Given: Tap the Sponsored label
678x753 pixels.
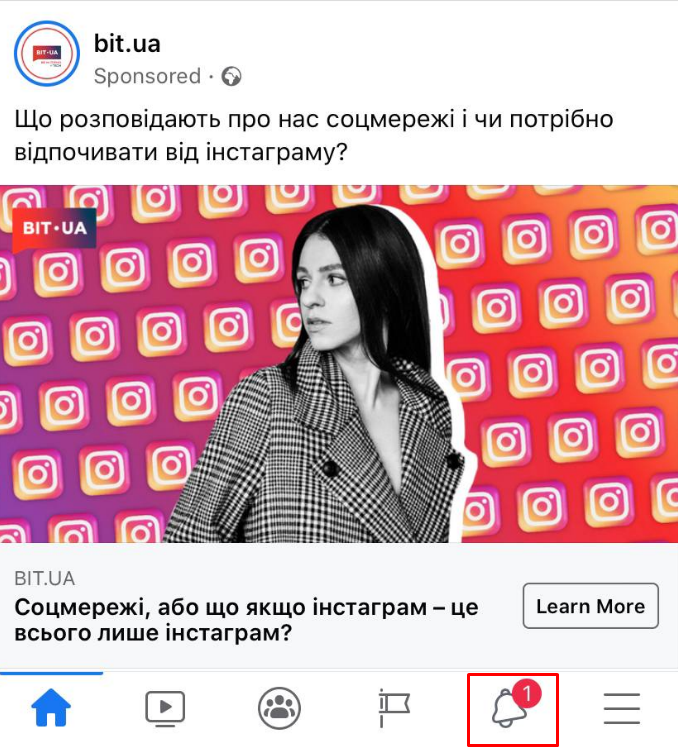Looking at the screenshot, I should (x=147, y=76).
